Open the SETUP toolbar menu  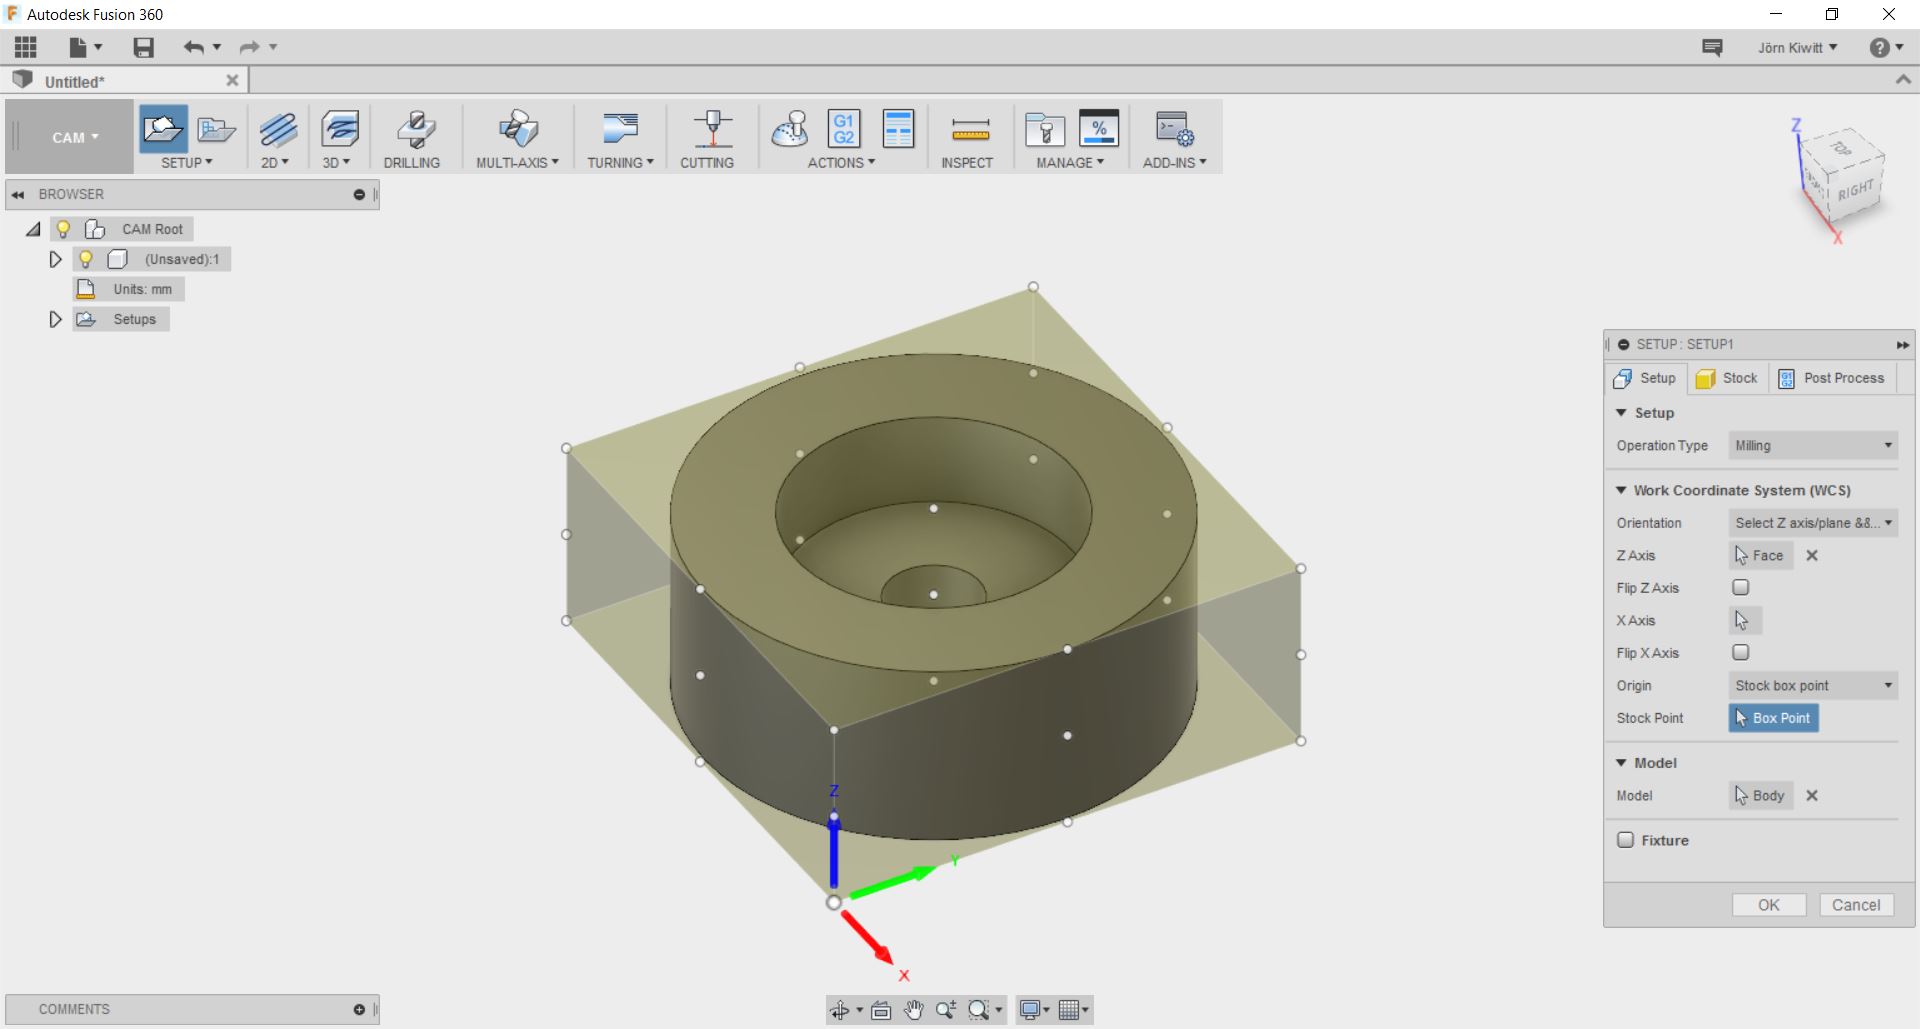click(x=187, y=162)
